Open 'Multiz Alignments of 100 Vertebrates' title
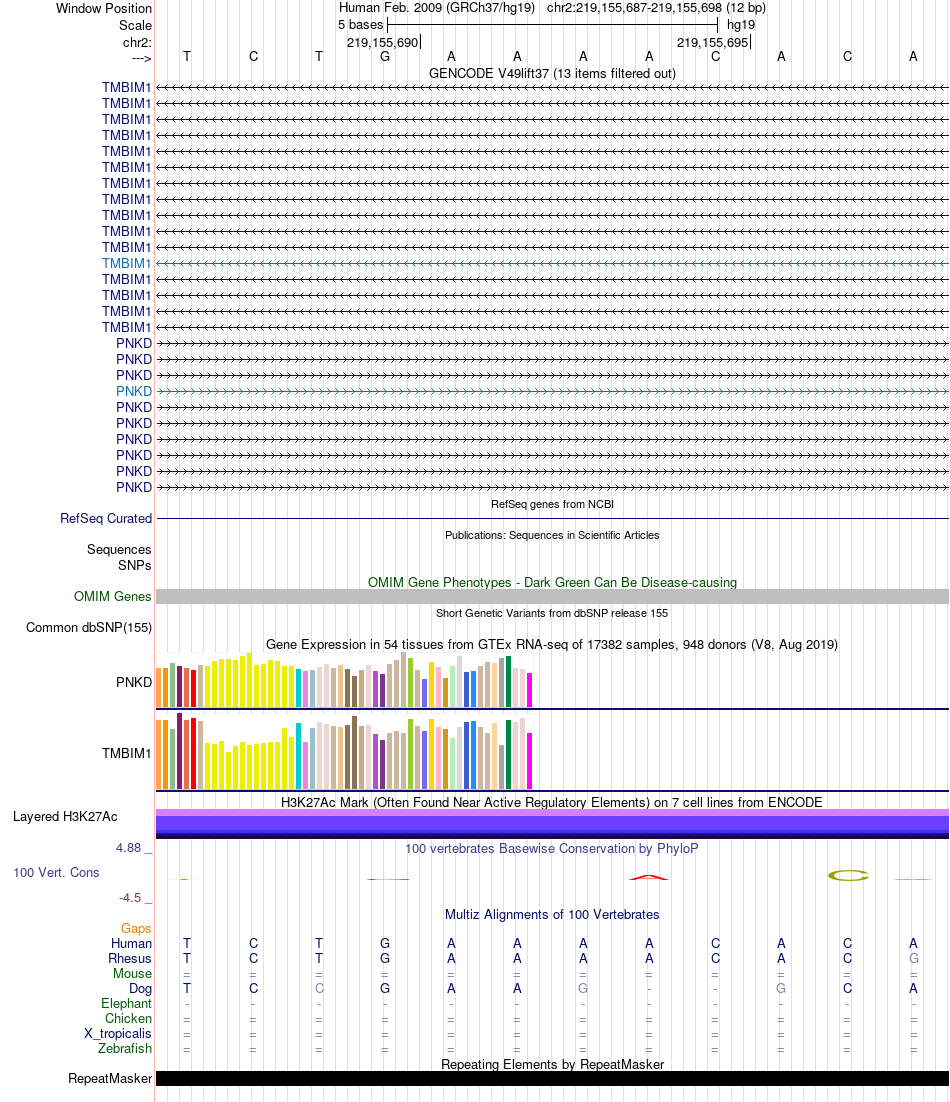 (x=552, y=915)
